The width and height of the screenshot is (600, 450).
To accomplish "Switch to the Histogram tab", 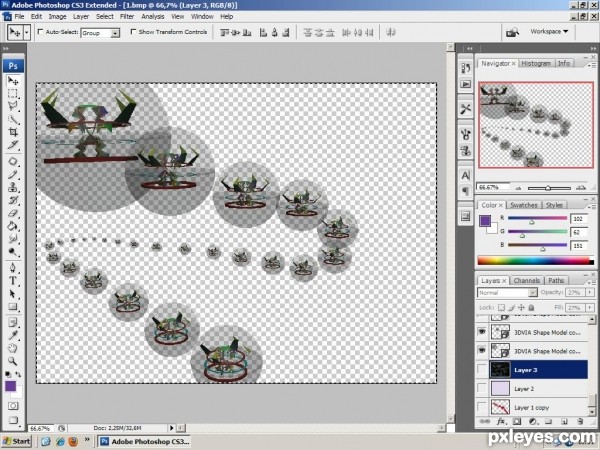I will tap(536, 64).
